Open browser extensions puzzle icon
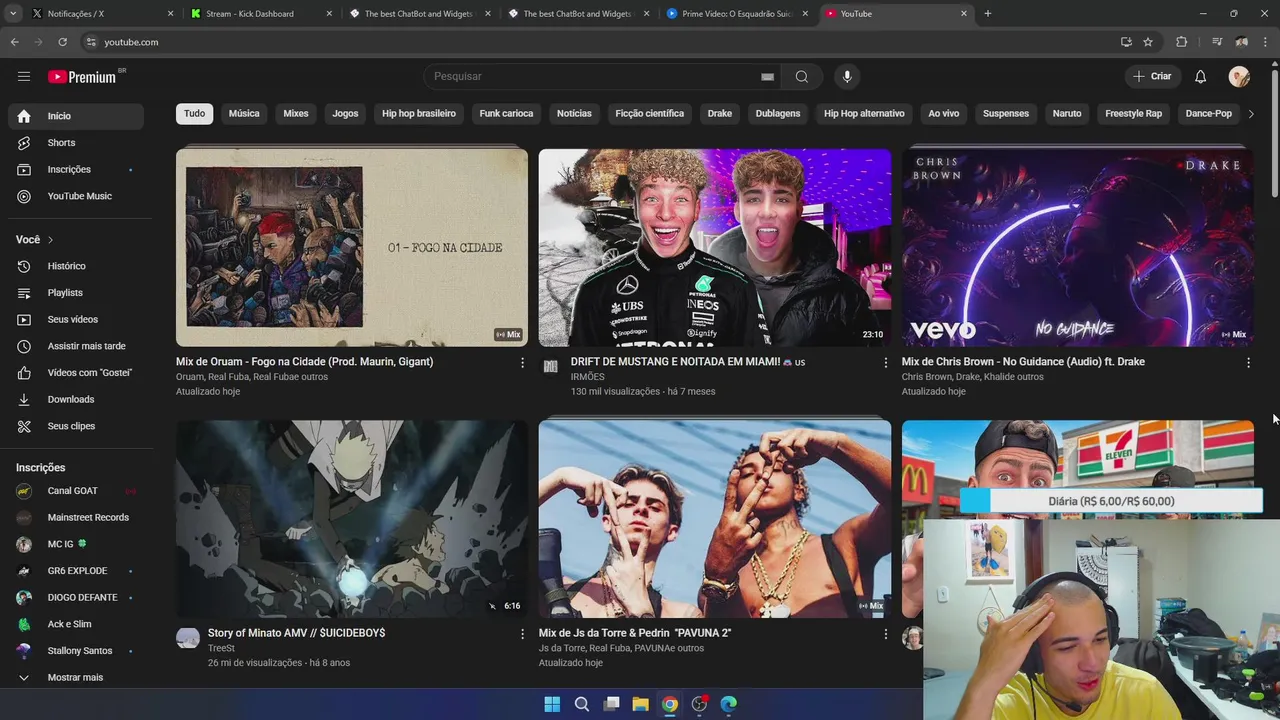 [1182, 42]
